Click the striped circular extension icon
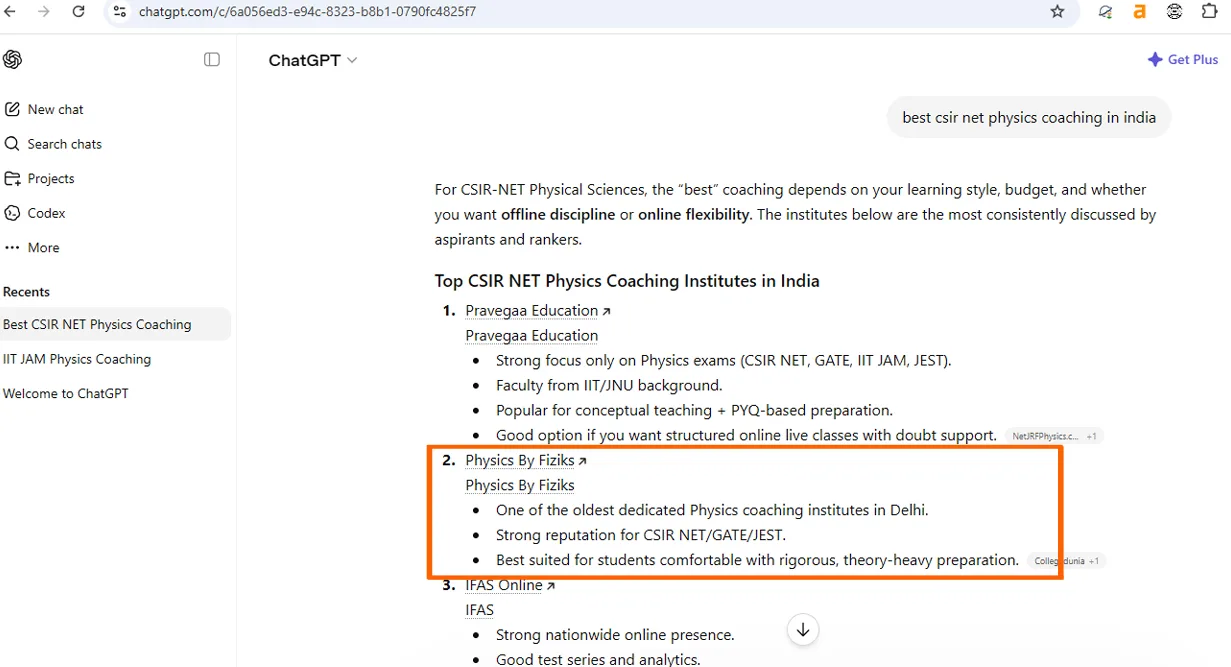Viewport: 1231px width, 667px height. coord(1175,12)
